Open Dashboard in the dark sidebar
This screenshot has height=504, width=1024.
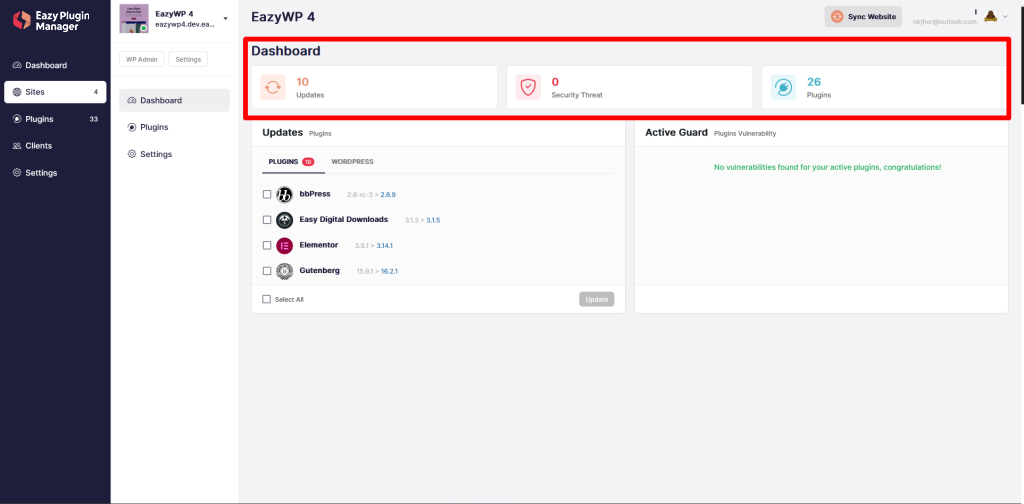pyautogui.click(x=55, y=65)
